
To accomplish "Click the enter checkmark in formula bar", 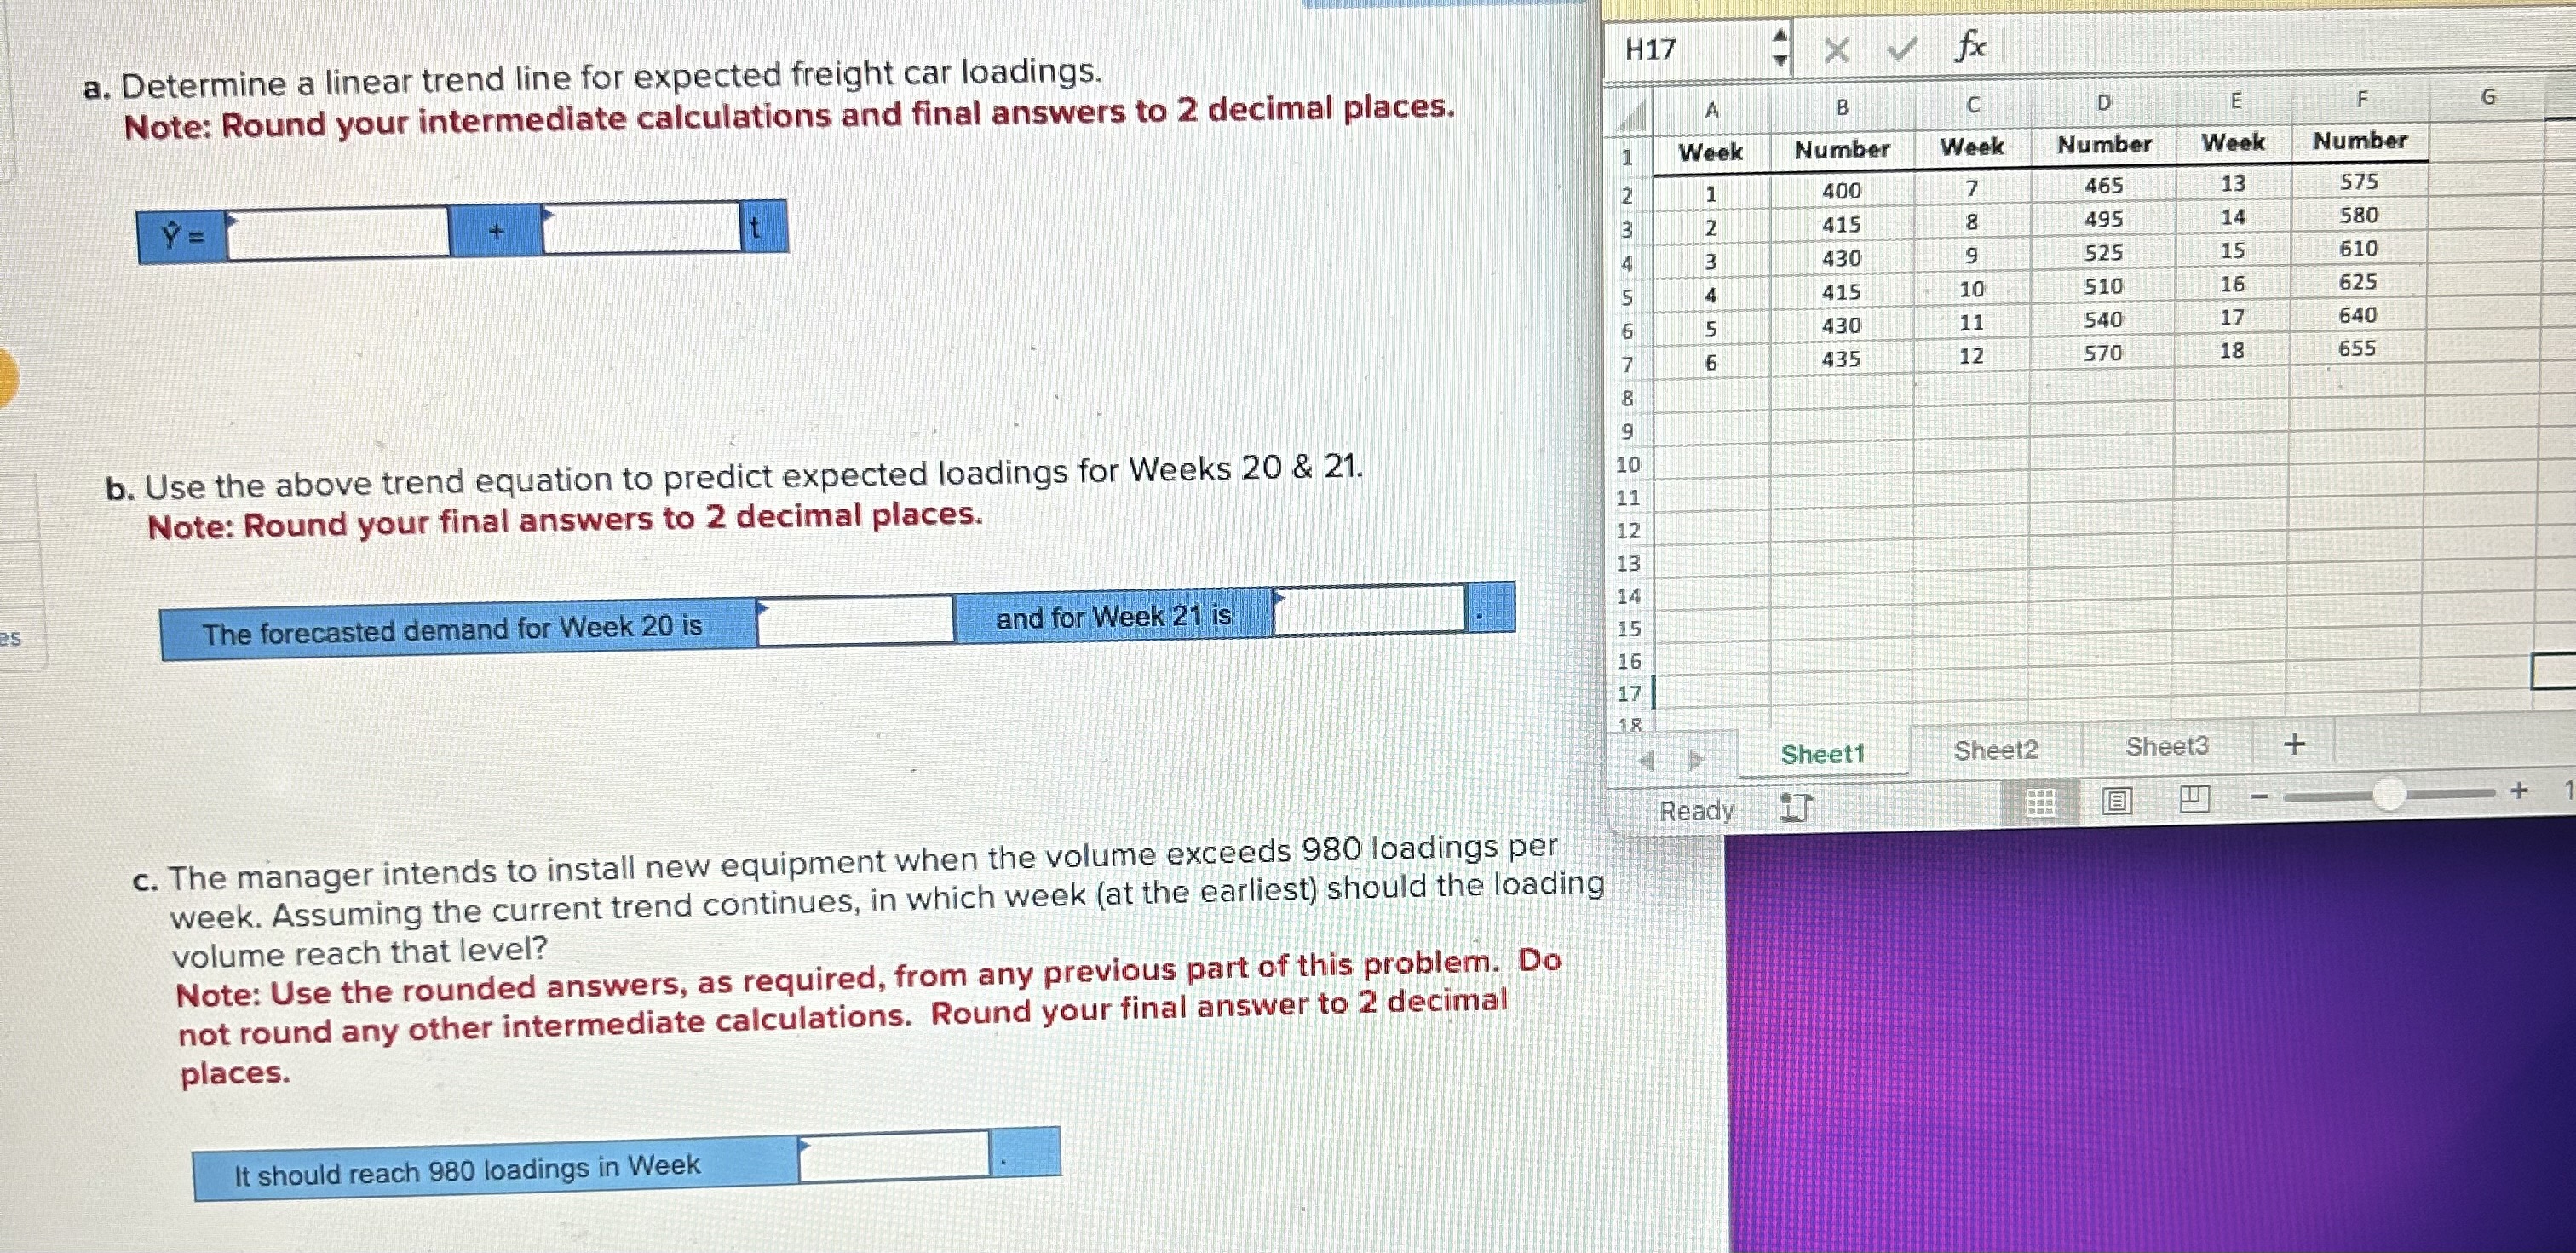I will point(1901,48).
